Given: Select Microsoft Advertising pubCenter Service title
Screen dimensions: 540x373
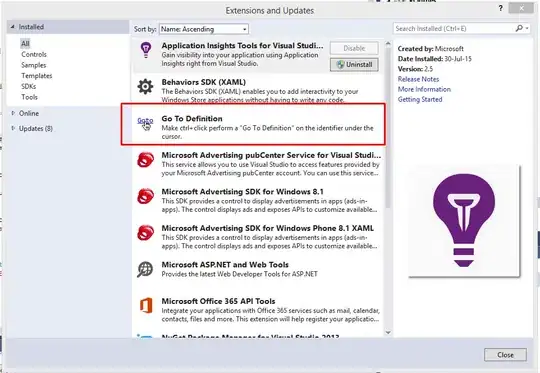Looking at the screenshot, I should coord(271,155).
